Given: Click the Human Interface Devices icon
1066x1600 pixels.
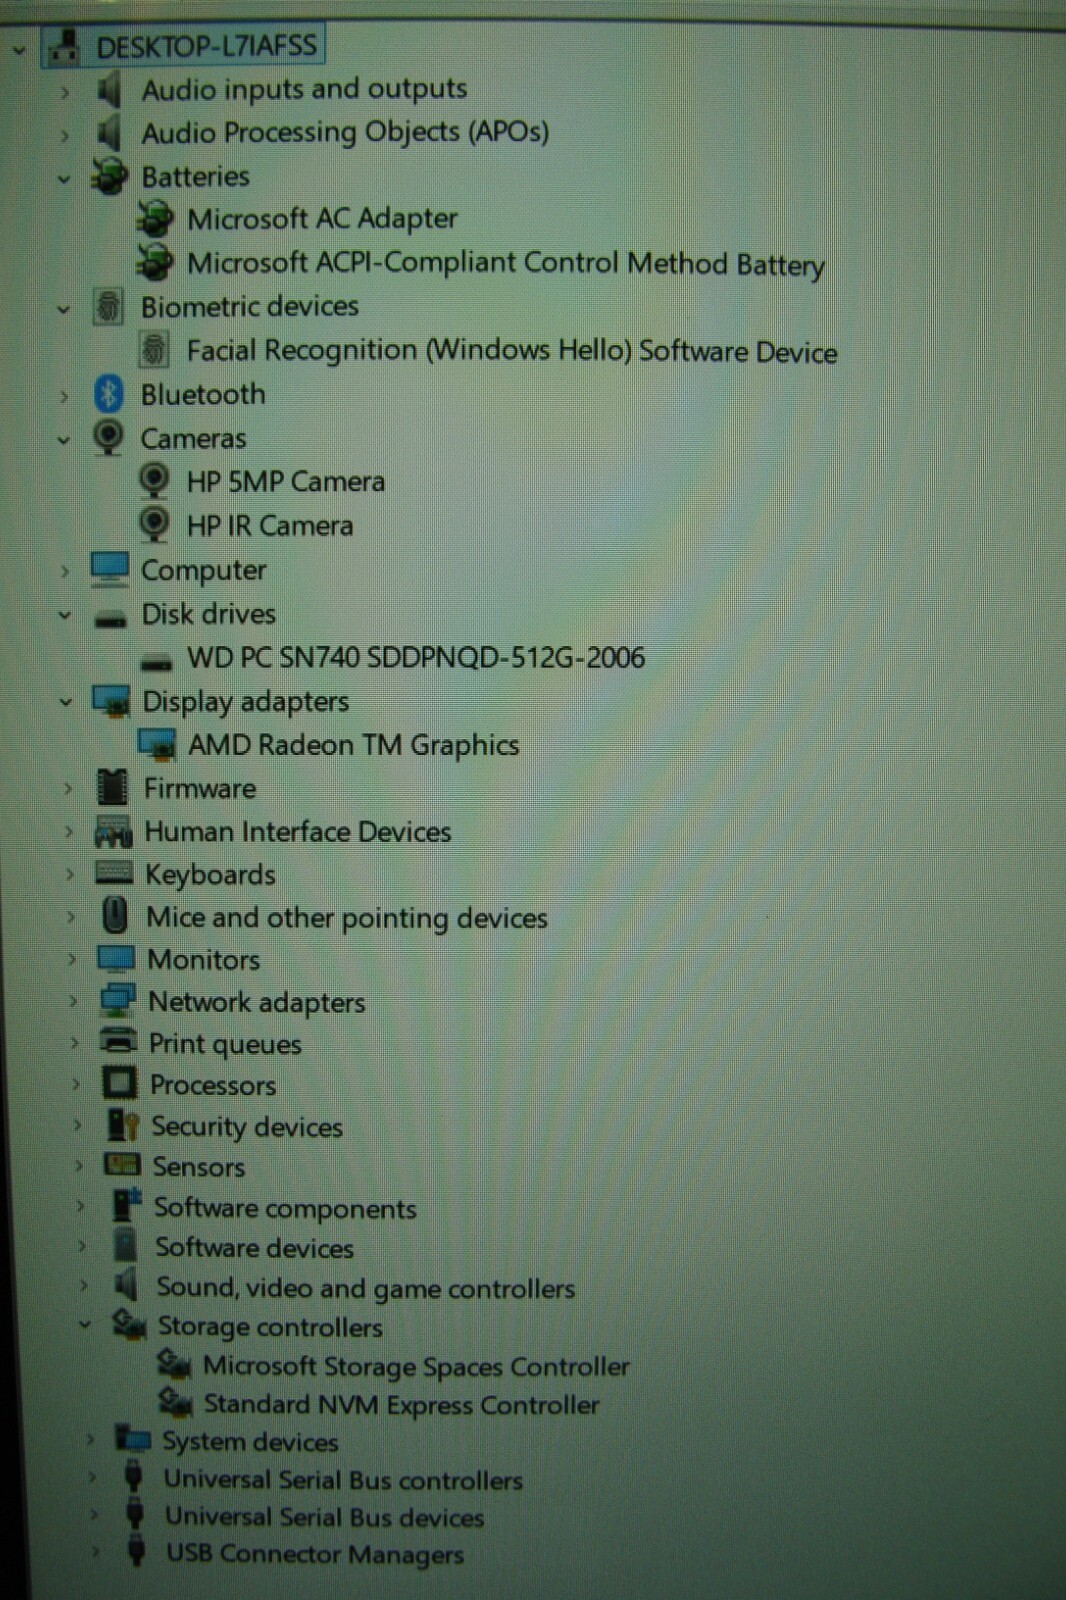Looking at the screenshot, I should point(113,831).
